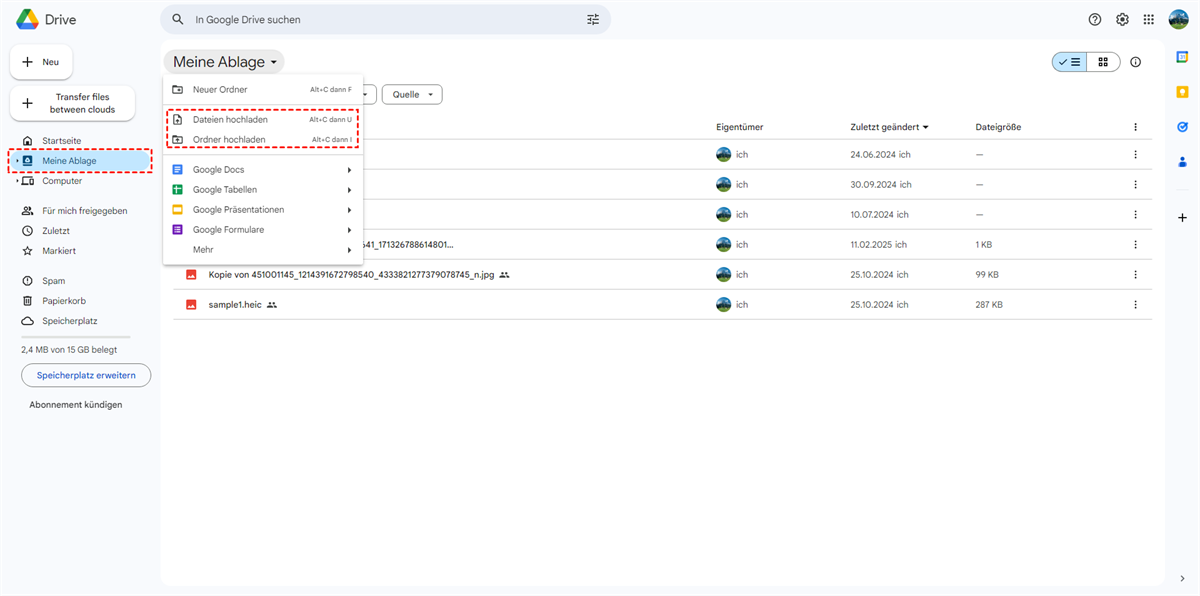Click Speicherplatz erweitern button
The height and width of the screenshot is (596, 1200).
coord(86,375)
